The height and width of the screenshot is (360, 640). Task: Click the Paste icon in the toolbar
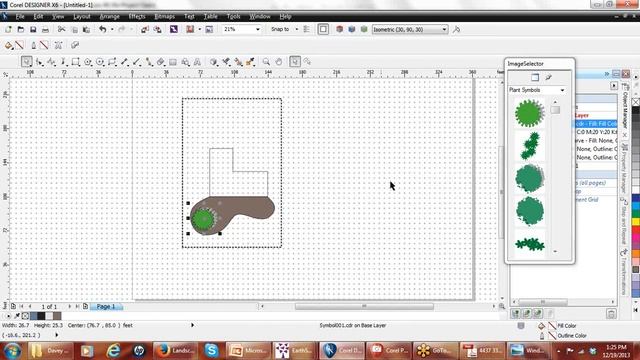pos(87,29)
